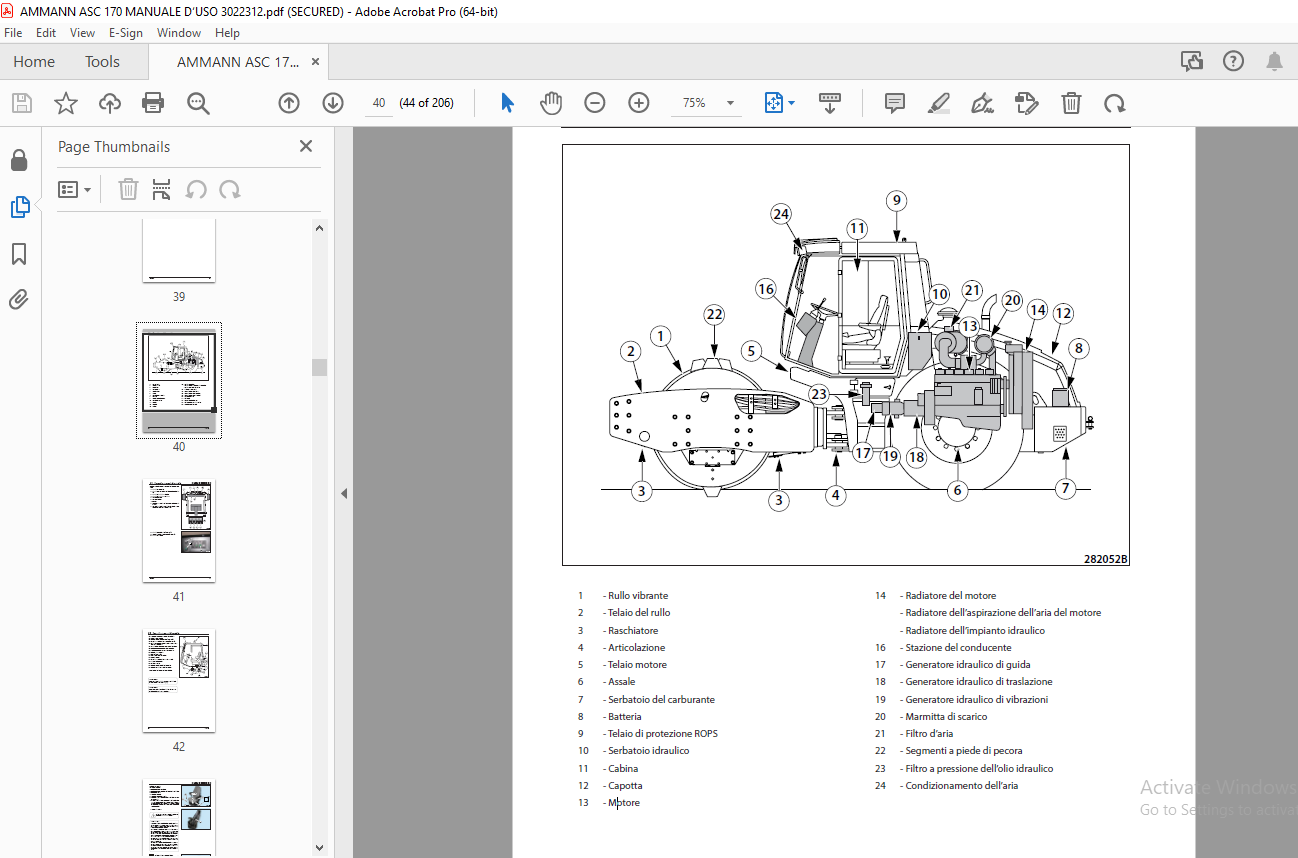Click figure code '282052B'
1298x858 pixels.
(x=1106, y=560)
